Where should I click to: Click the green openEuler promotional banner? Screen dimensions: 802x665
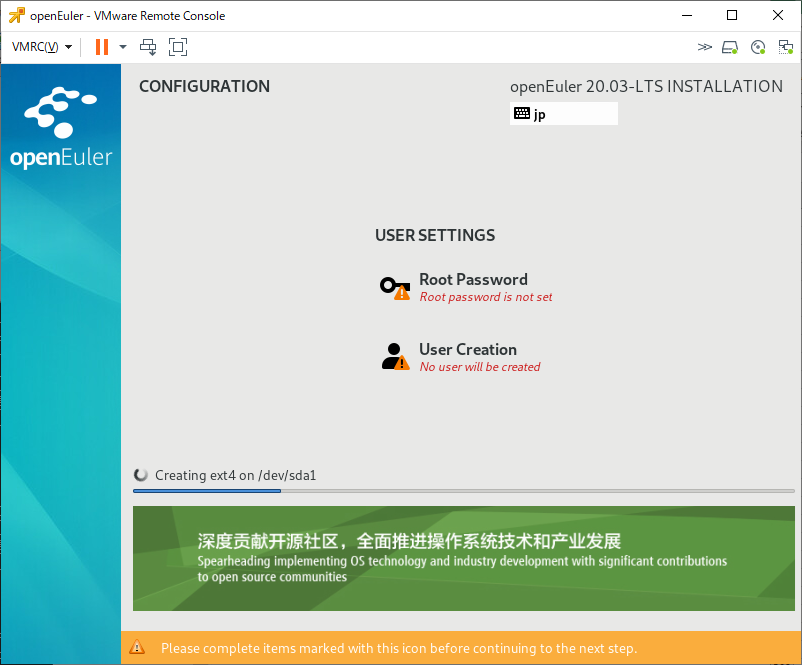(463, 558)
